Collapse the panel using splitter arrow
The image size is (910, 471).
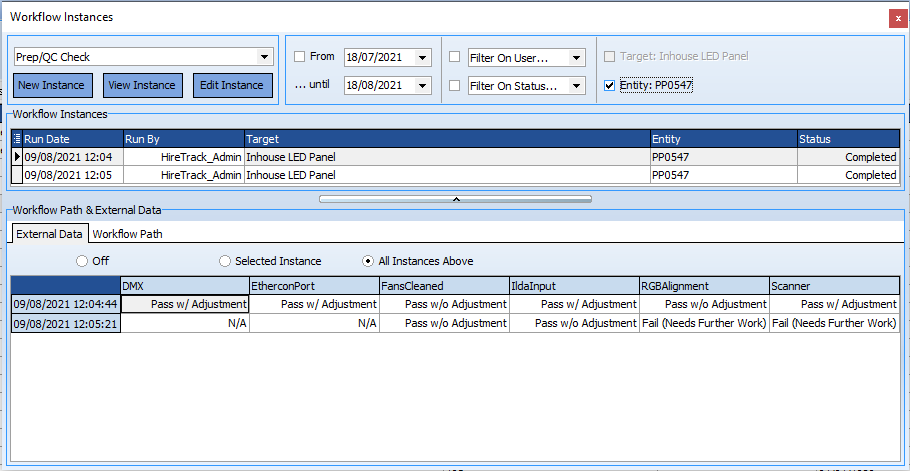click(456, 199)
